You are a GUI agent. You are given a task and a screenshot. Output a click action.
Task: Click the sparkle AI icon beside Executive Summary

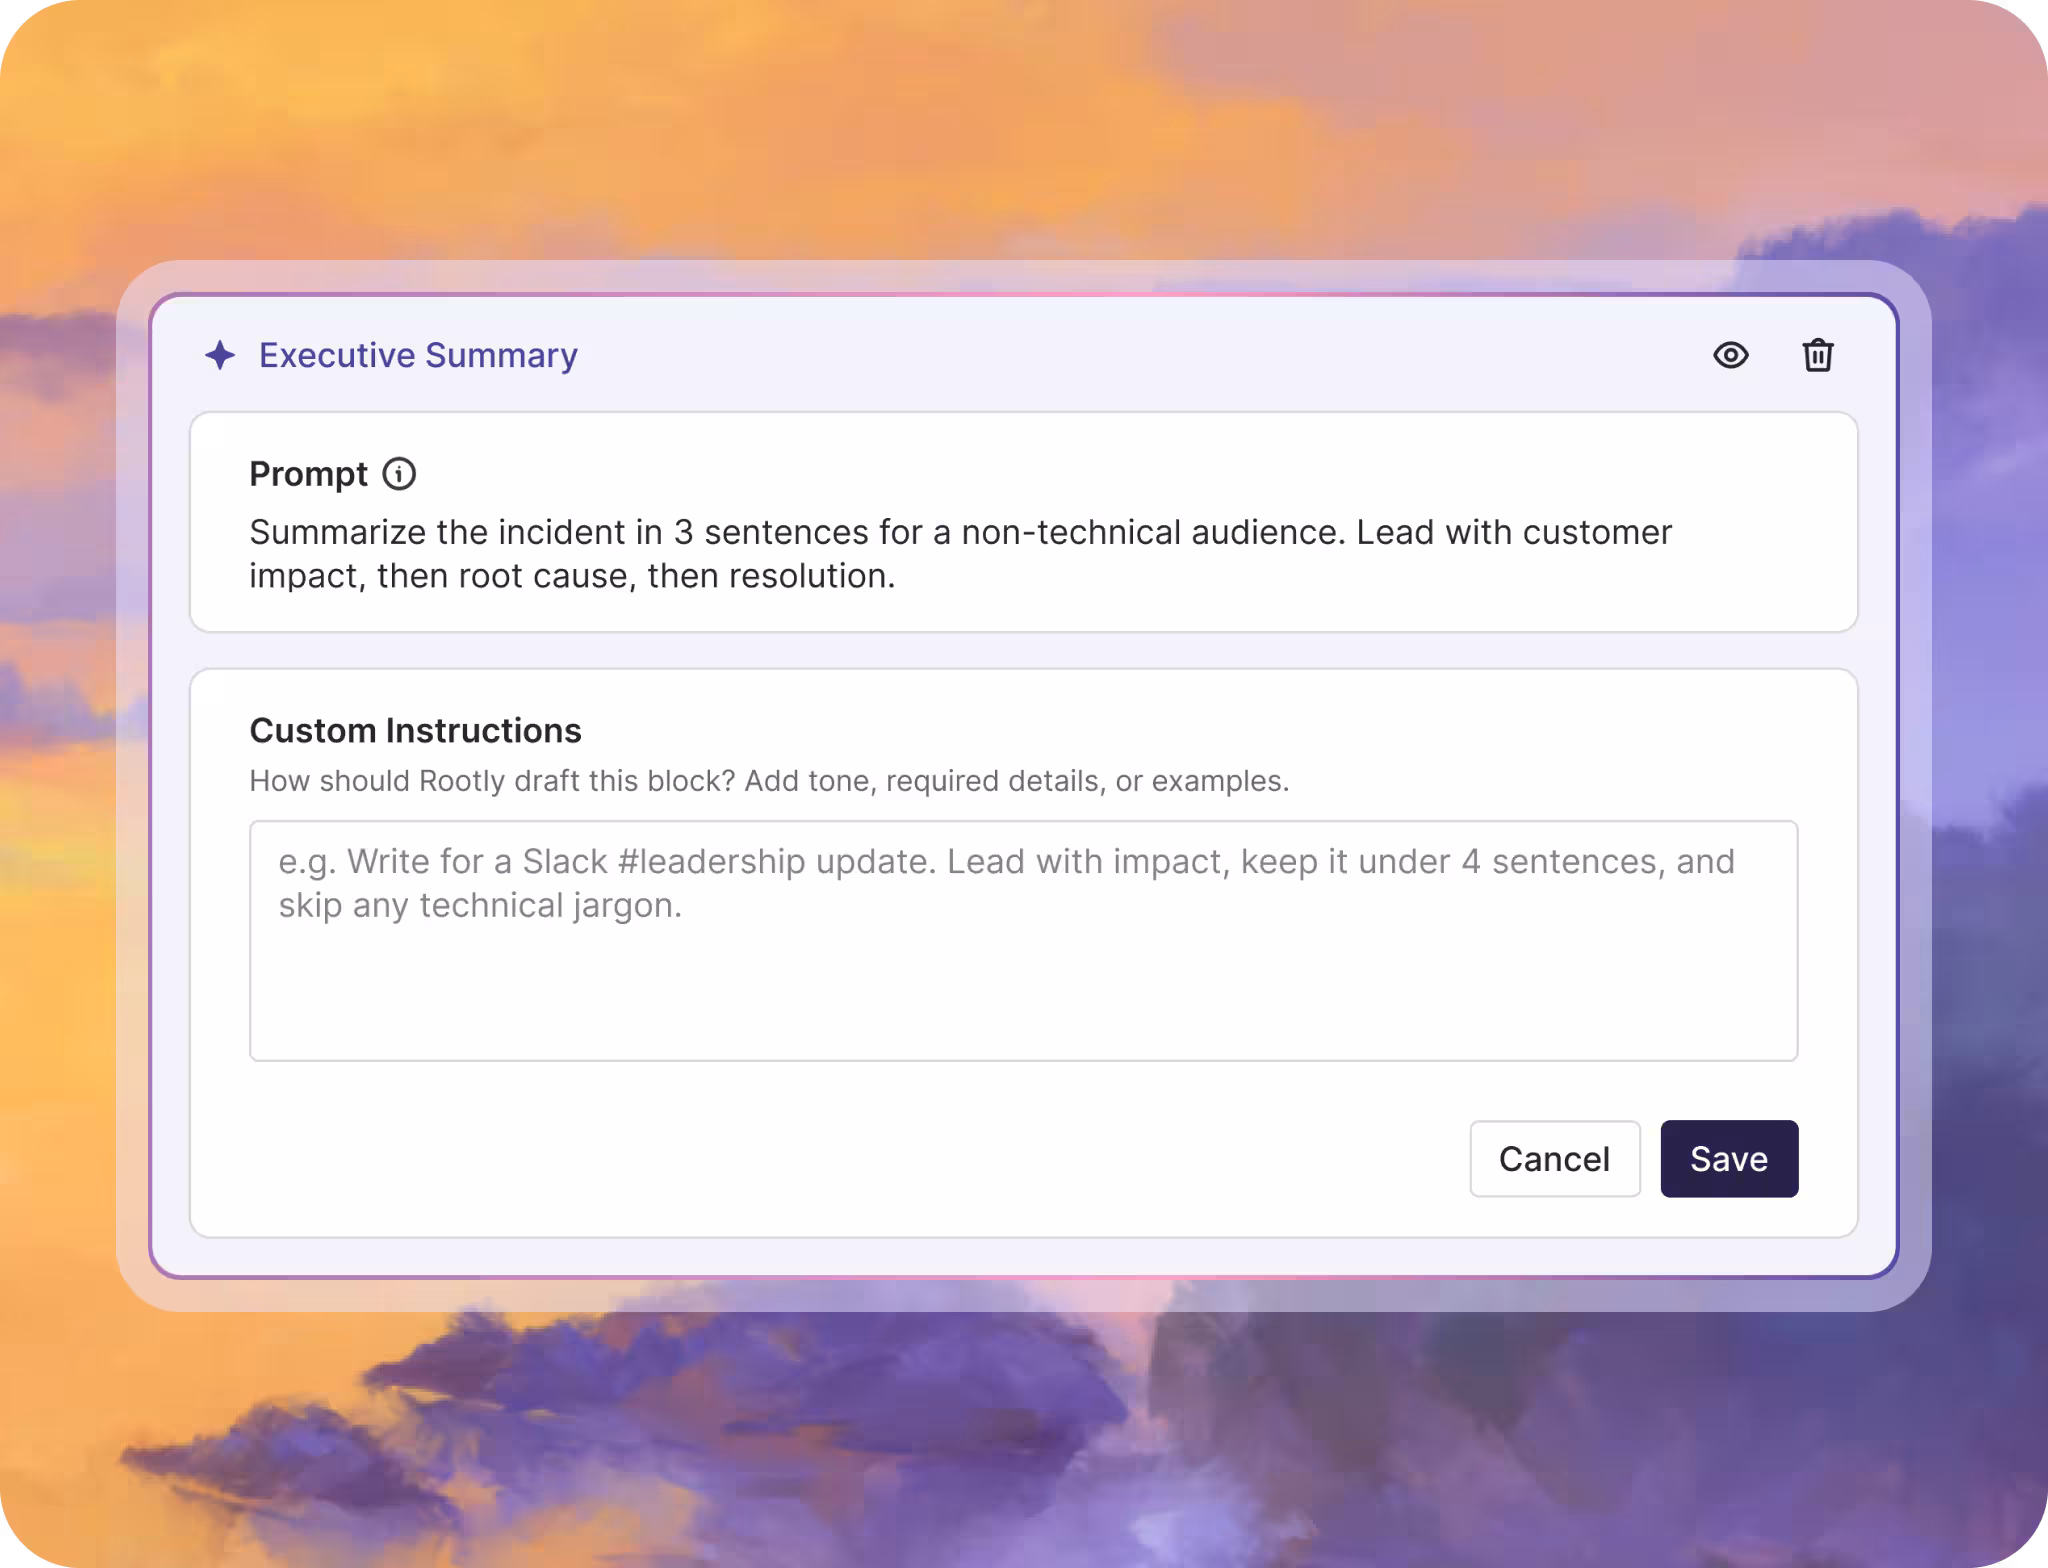pyautogui.click(x=220, y=355)
